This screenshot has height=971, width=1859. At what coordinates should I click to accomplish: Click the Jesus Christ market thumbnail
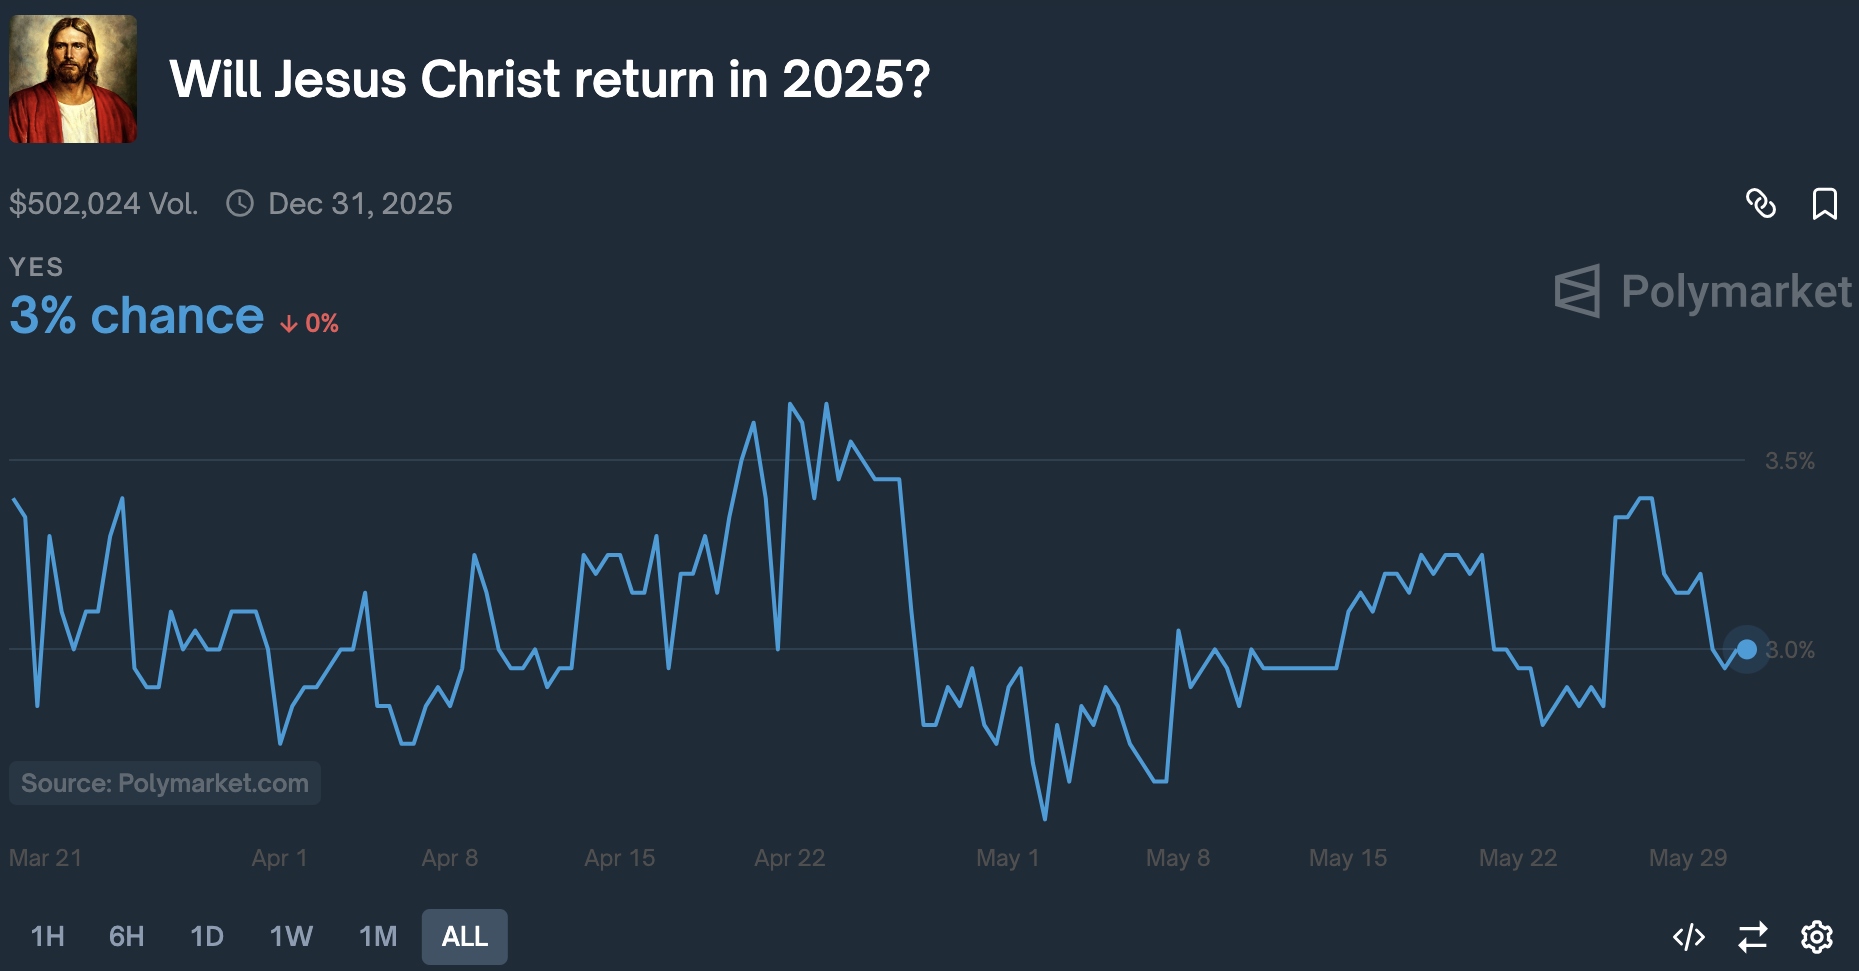pyautogui.click(x=73, y=79)
